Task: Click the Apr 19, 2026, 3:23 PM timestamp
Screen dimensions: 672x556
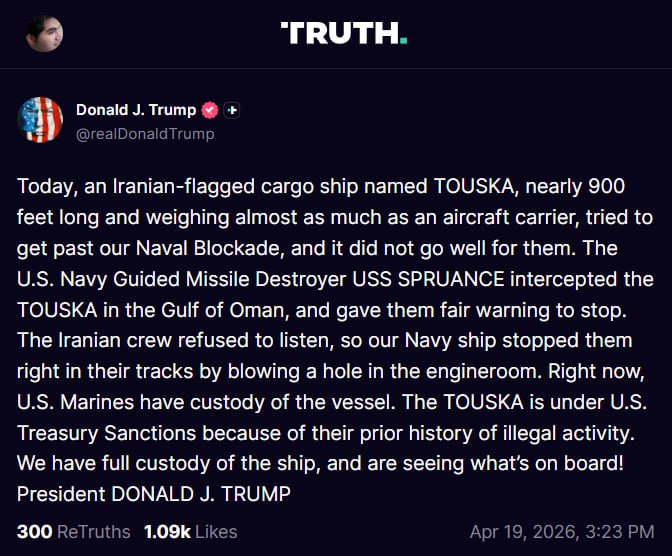Action: click(562, 531)
